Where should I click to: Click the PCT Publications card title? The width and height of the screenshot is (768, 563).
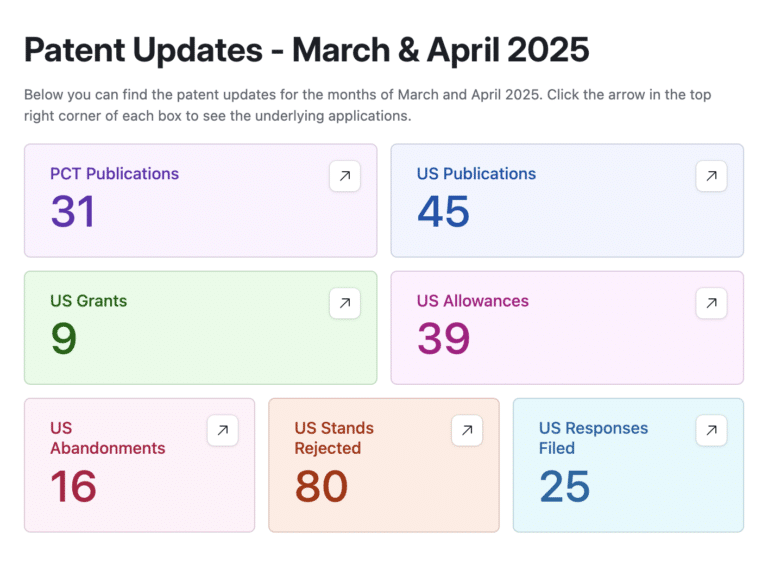(x=114, y=174)
